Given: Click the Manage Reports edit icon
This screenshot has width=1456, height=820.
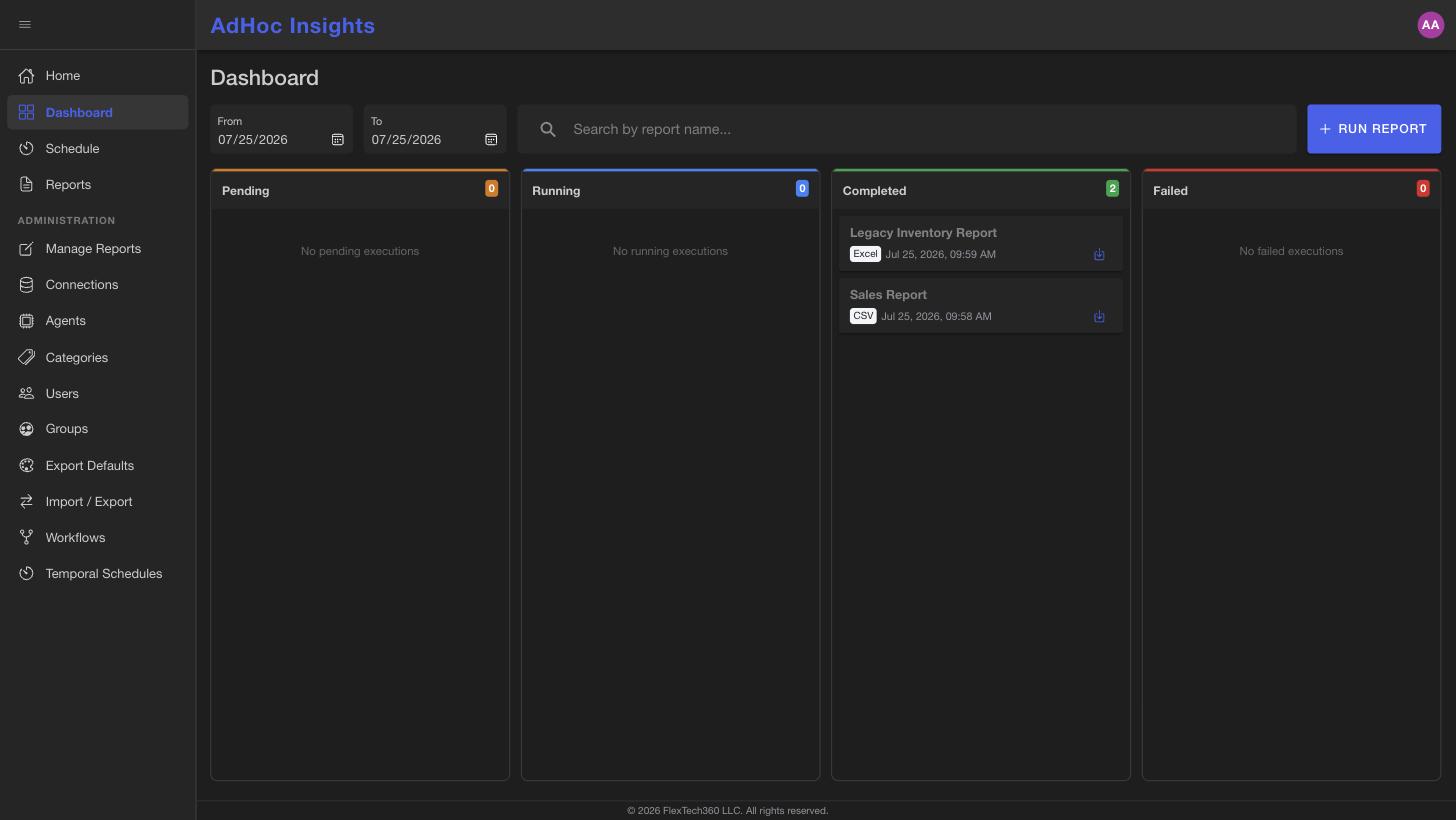Looking at the screenshot, I should click(x=26, y=249).
